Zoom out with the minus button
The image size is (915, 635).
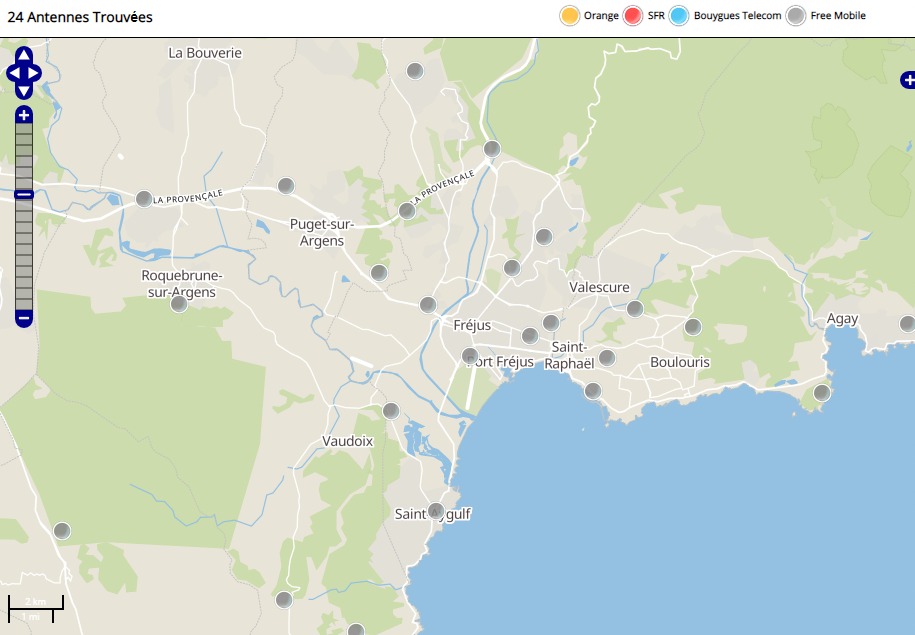coord(24,318)
